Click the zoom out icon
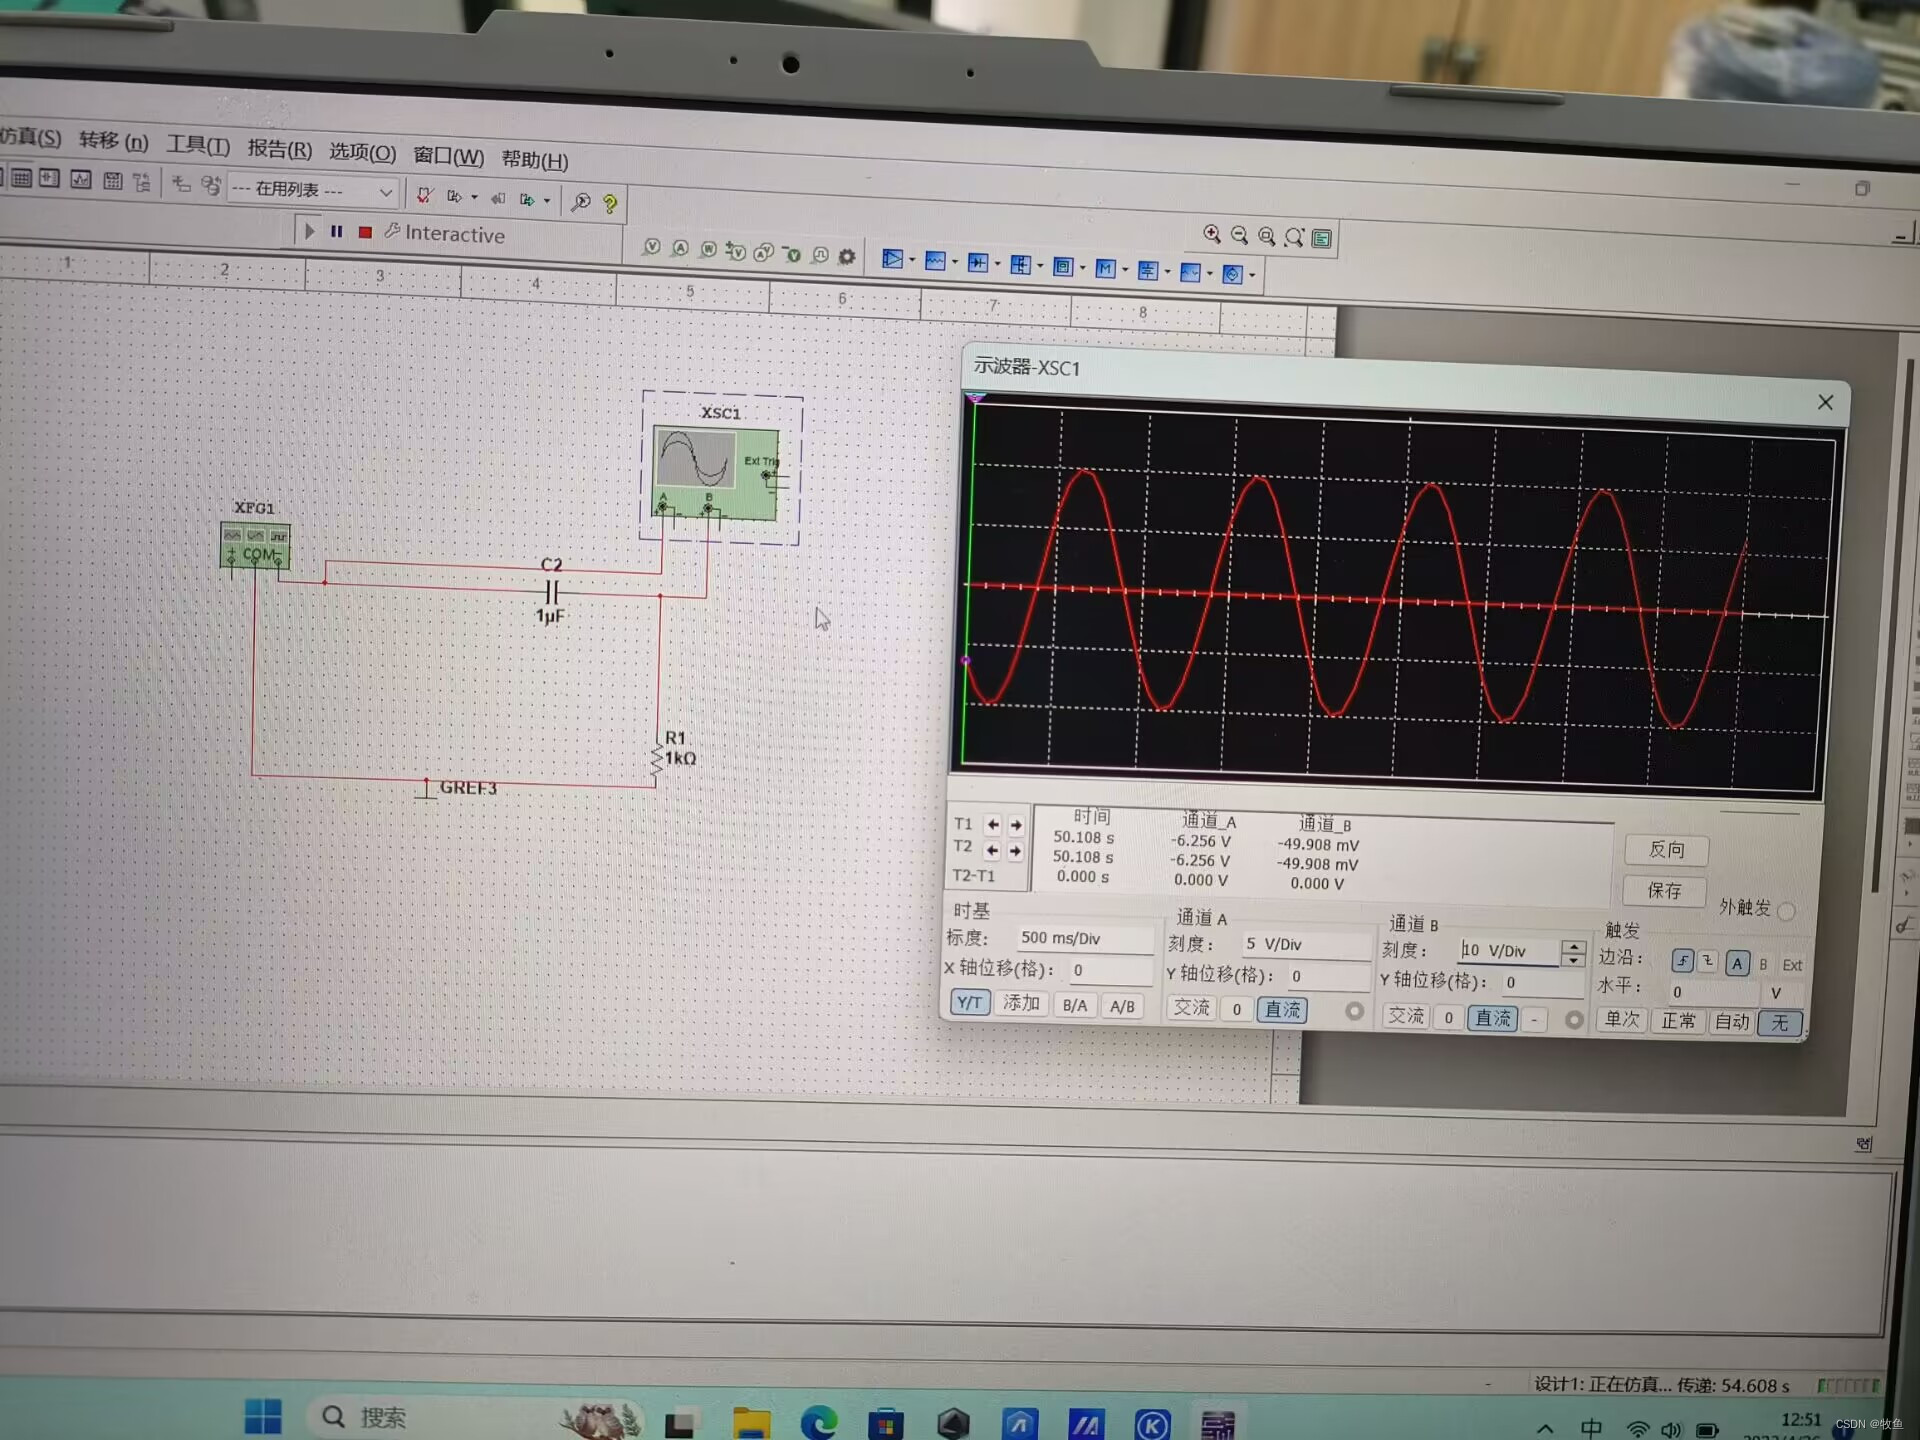Viewport: 1920px width, 1440px height. pos(1239,235)
